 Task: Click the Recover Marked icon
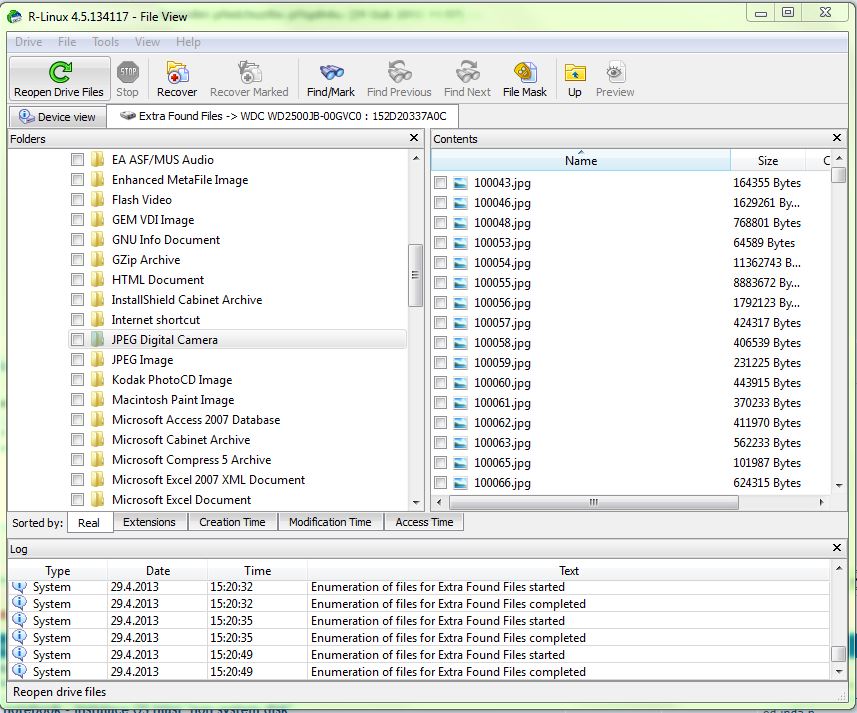[x=250, y=72]
